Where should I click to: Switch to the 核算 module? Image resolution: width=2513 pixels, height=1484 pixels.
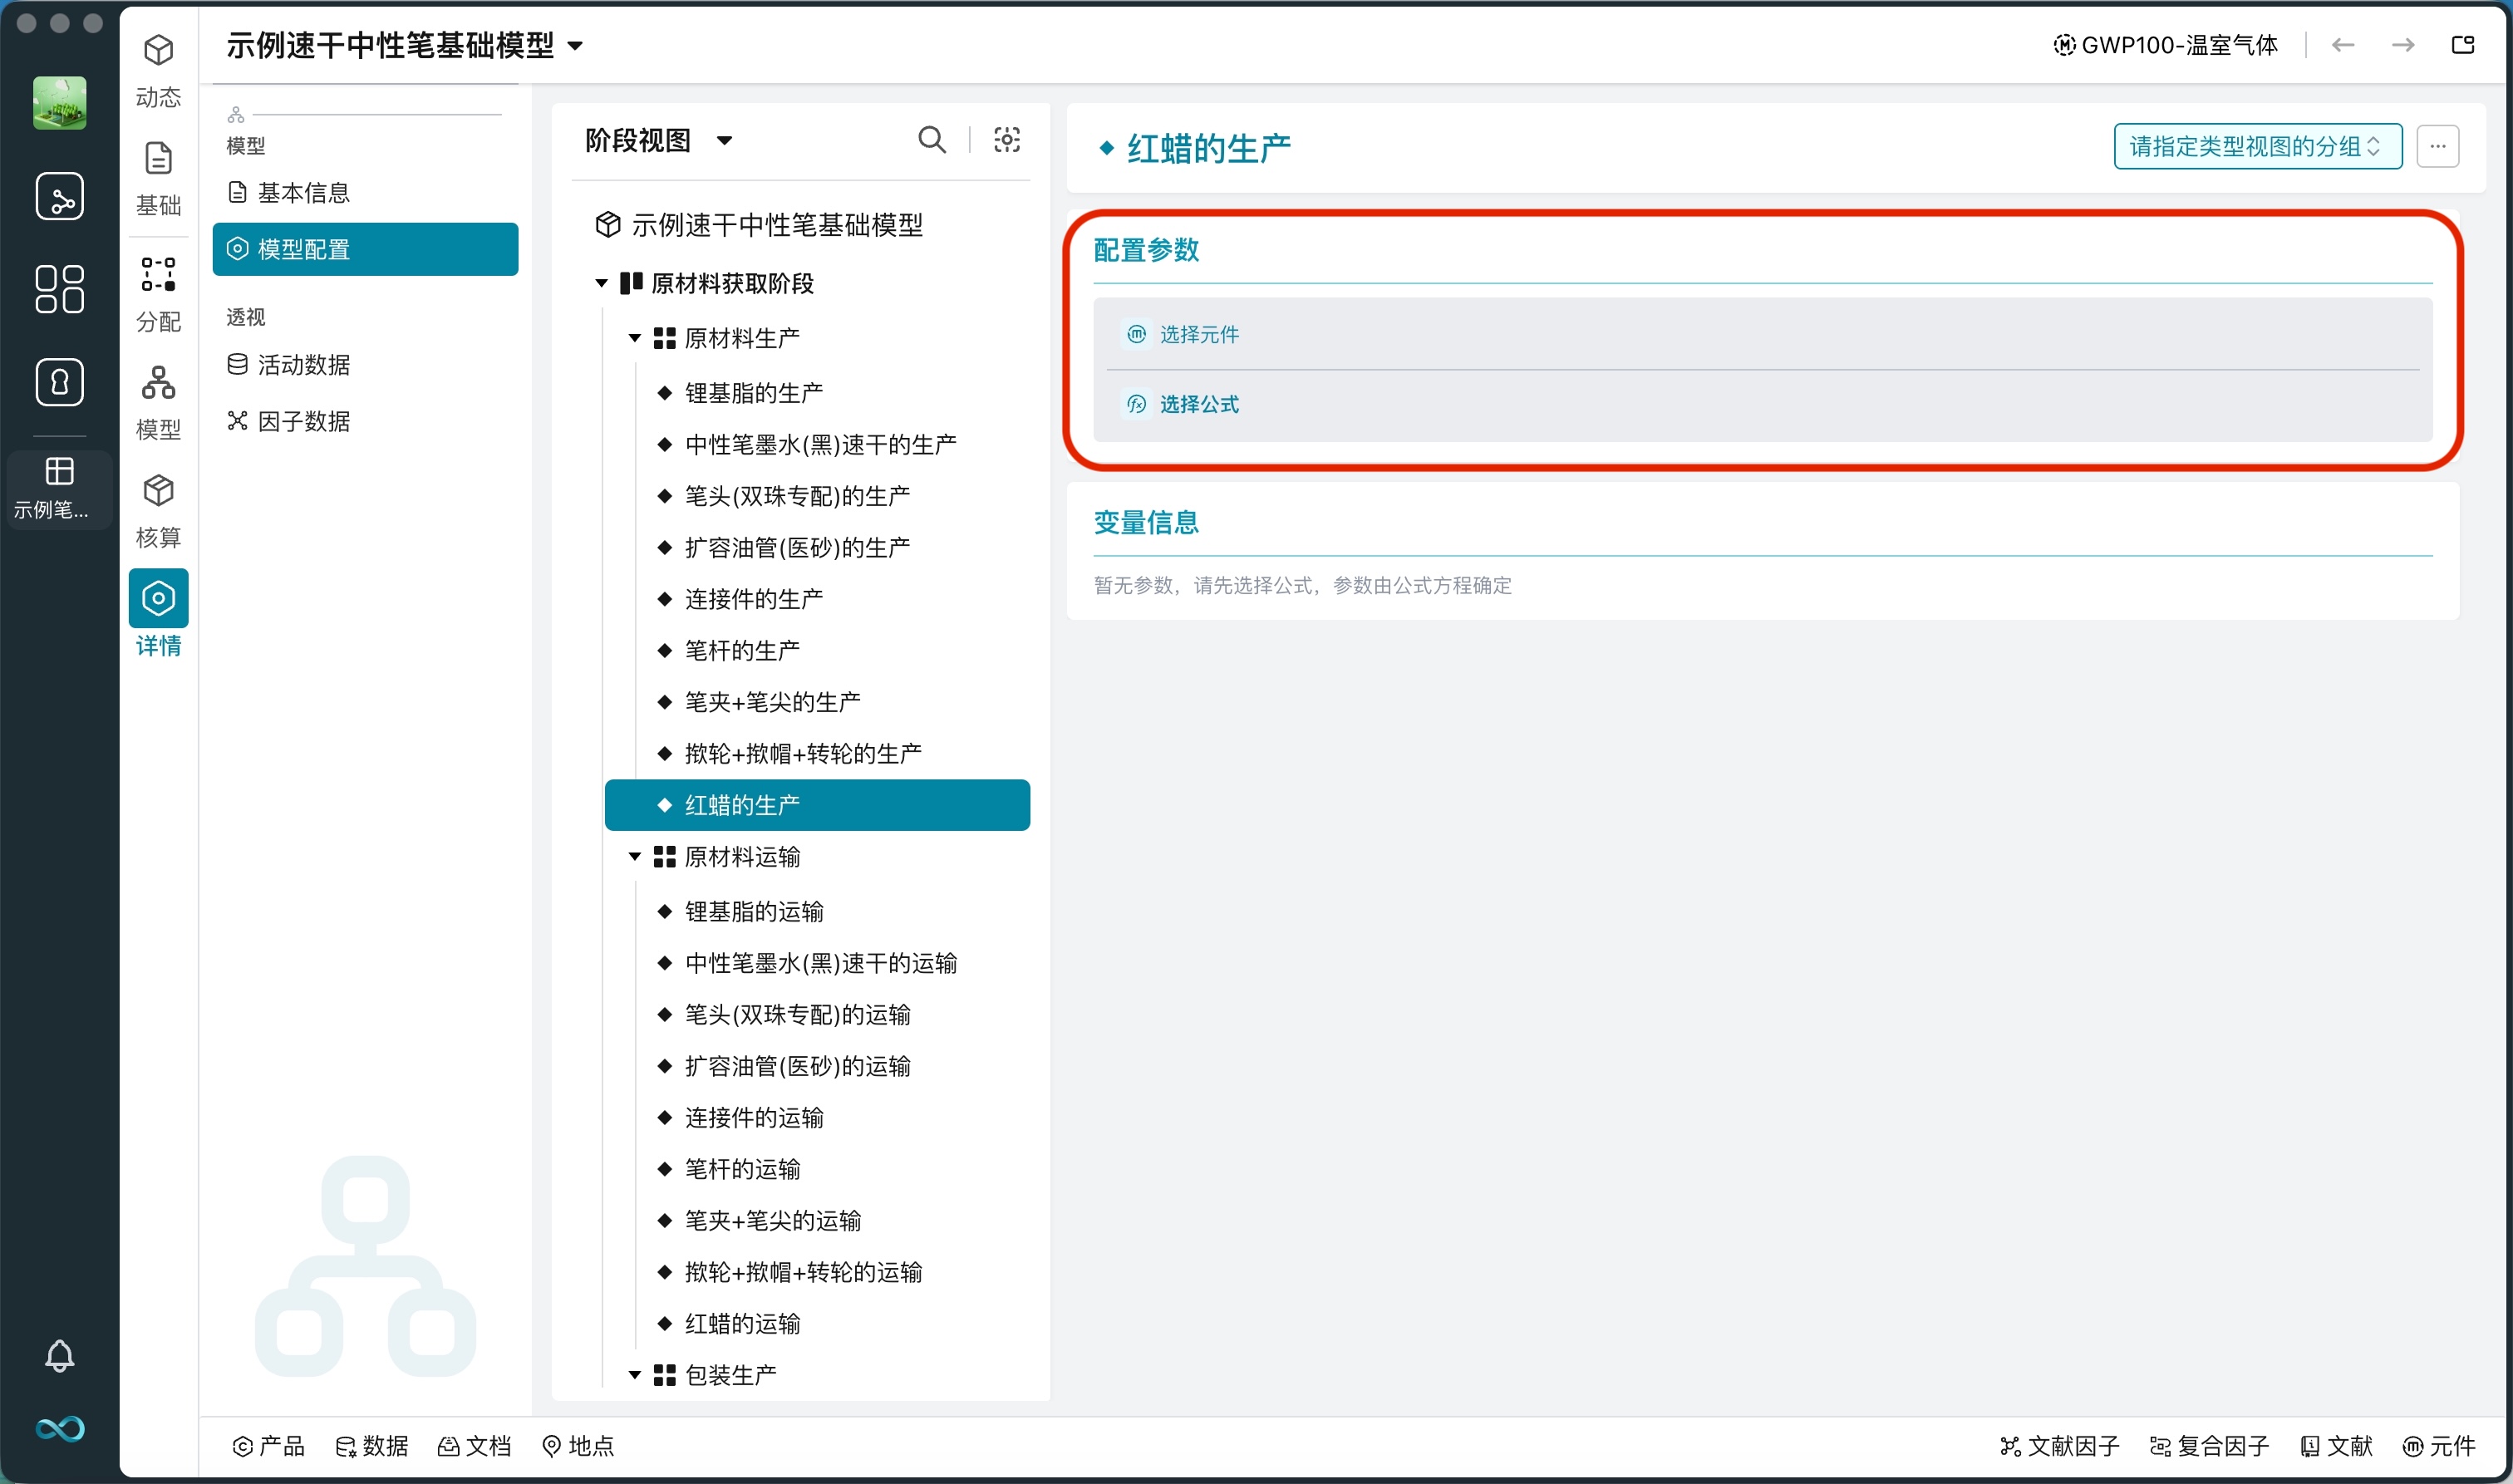coord(158,507)
